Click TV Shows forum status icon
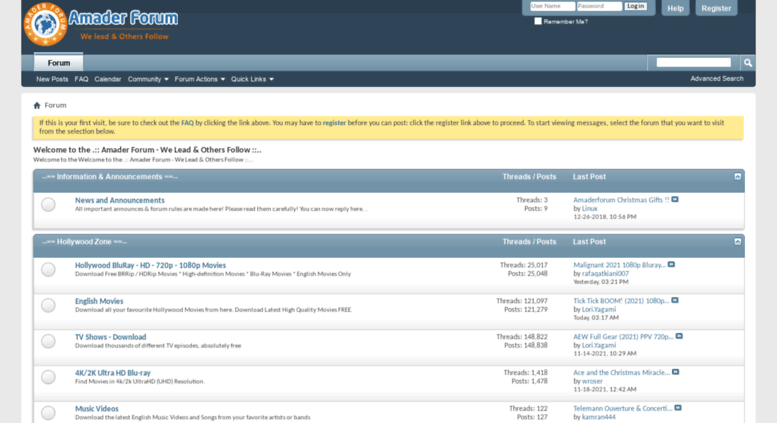 [48, 341]
